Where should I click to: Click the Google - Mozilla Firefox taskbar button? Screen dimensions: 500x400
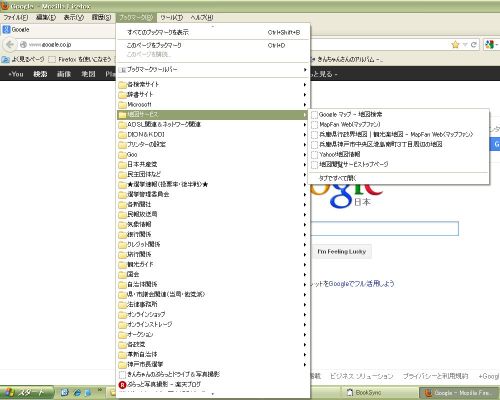coord(459,393)
